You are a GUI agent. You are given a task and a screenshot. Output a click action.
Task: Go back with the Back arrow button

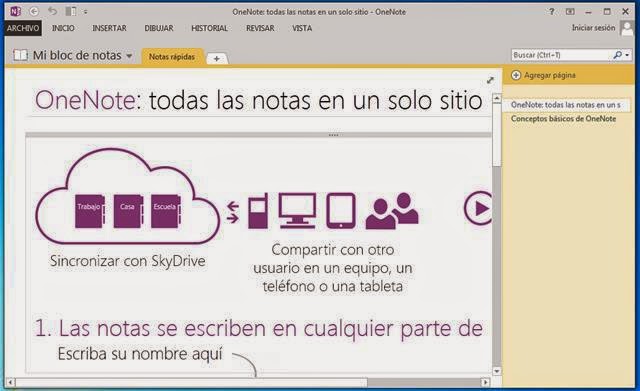tap(34, 11)
